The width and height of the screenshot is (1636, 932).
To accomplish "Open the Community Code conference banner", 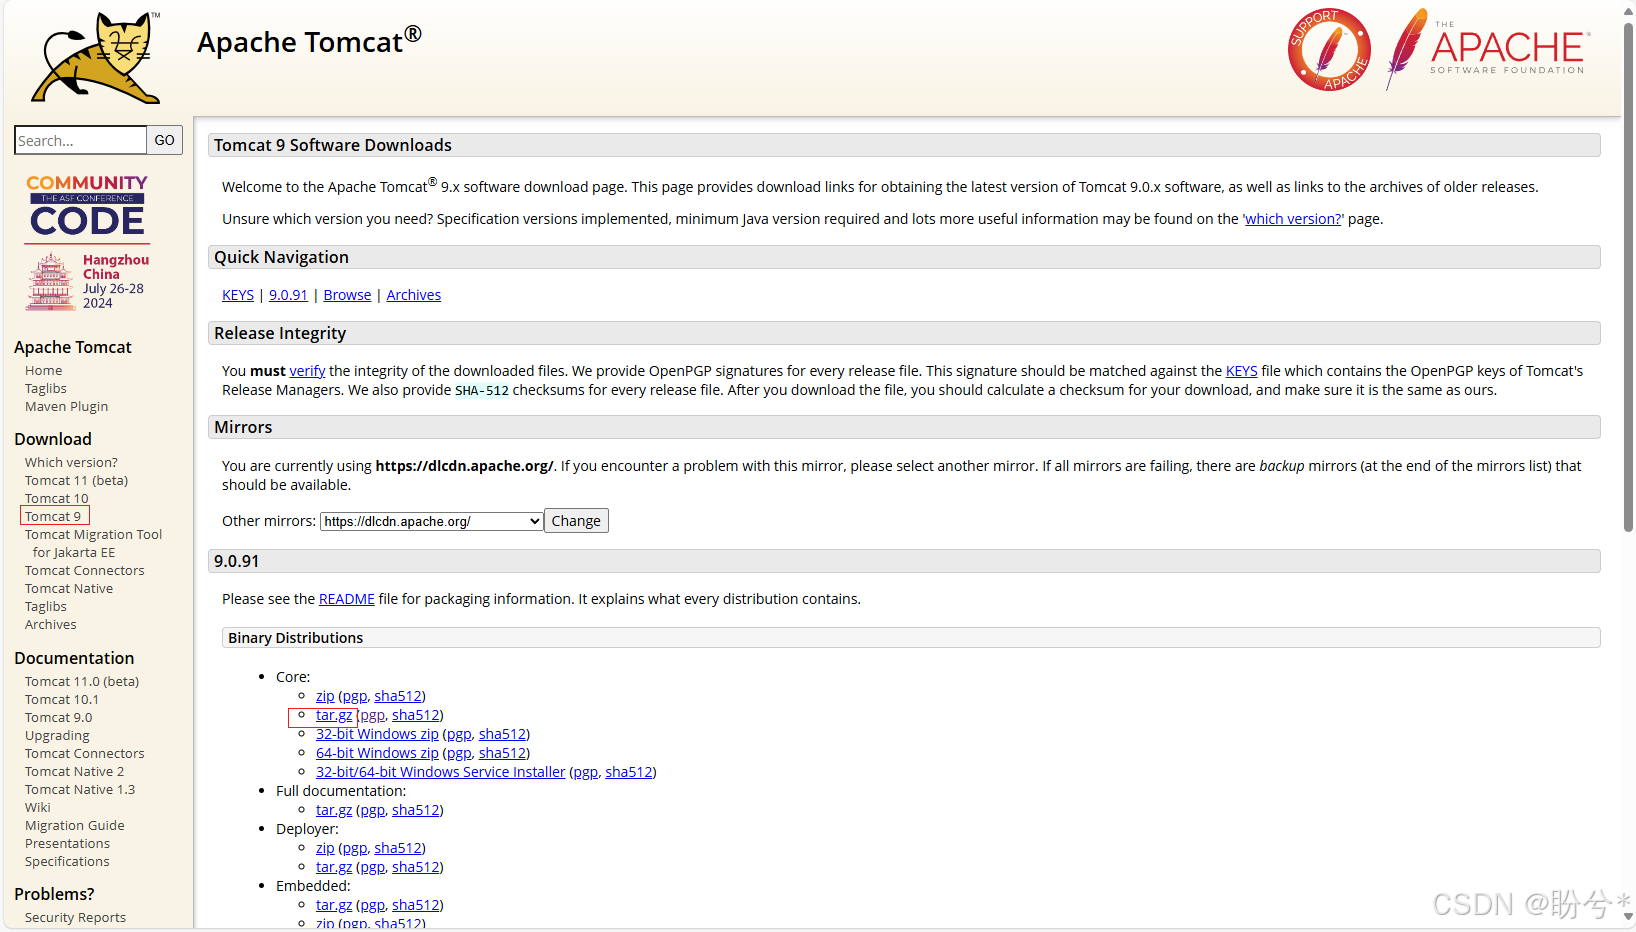I will [88, 241].
